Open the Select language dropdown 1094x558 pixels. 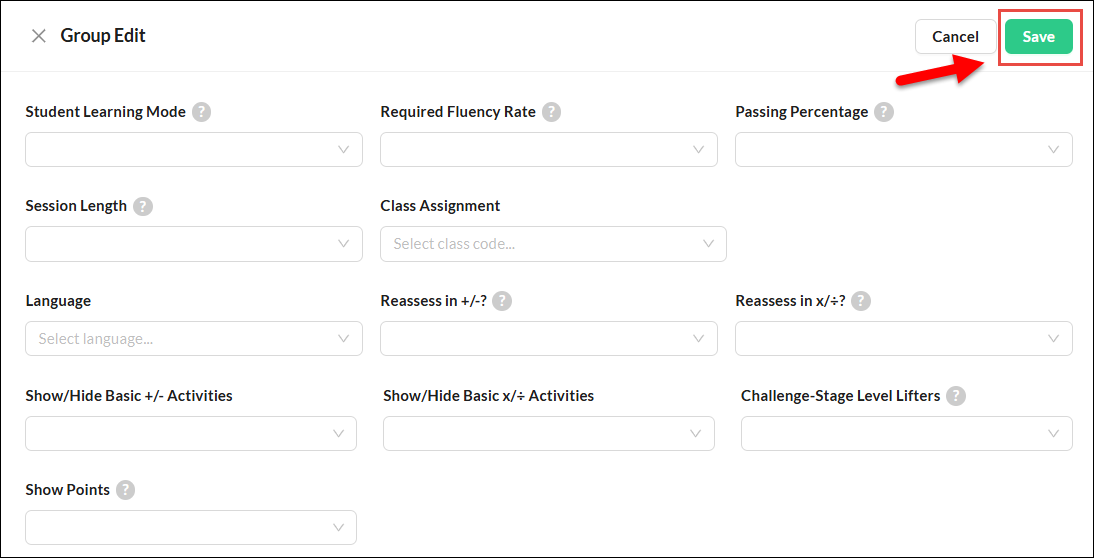[194, 339]
